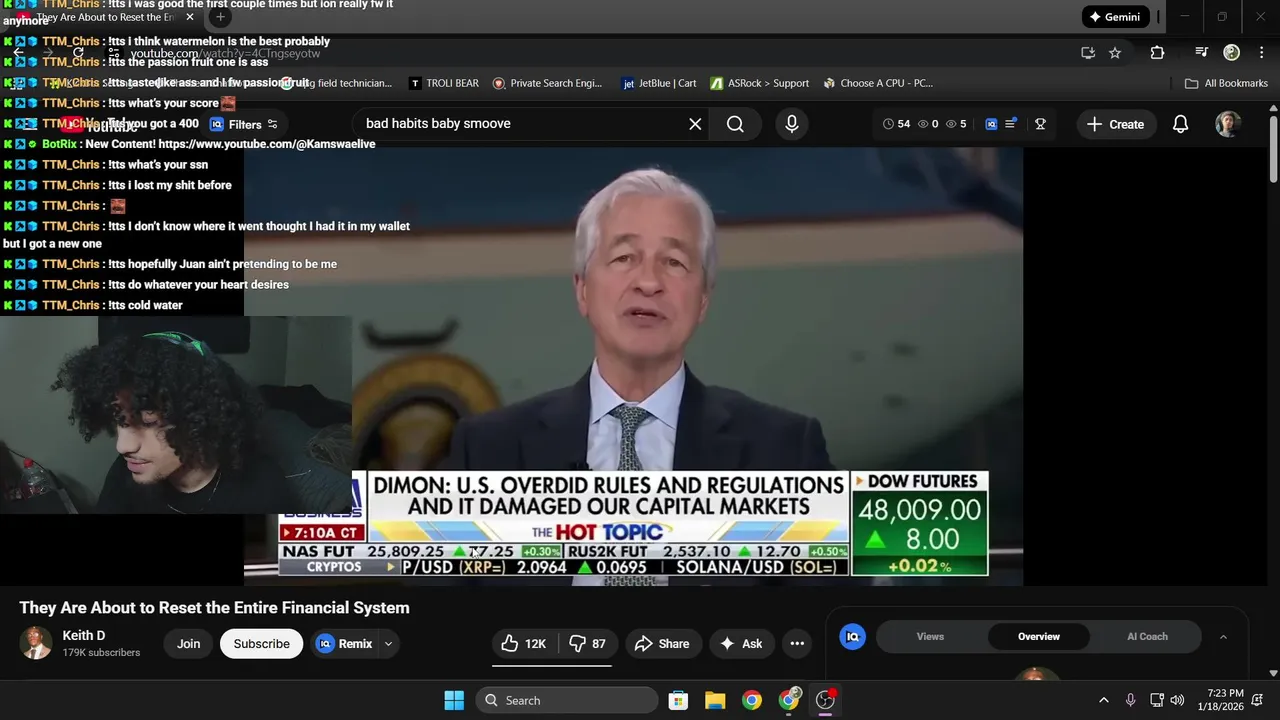
Task: Open the list icon with blue dot
Action: click(1011, 123)
